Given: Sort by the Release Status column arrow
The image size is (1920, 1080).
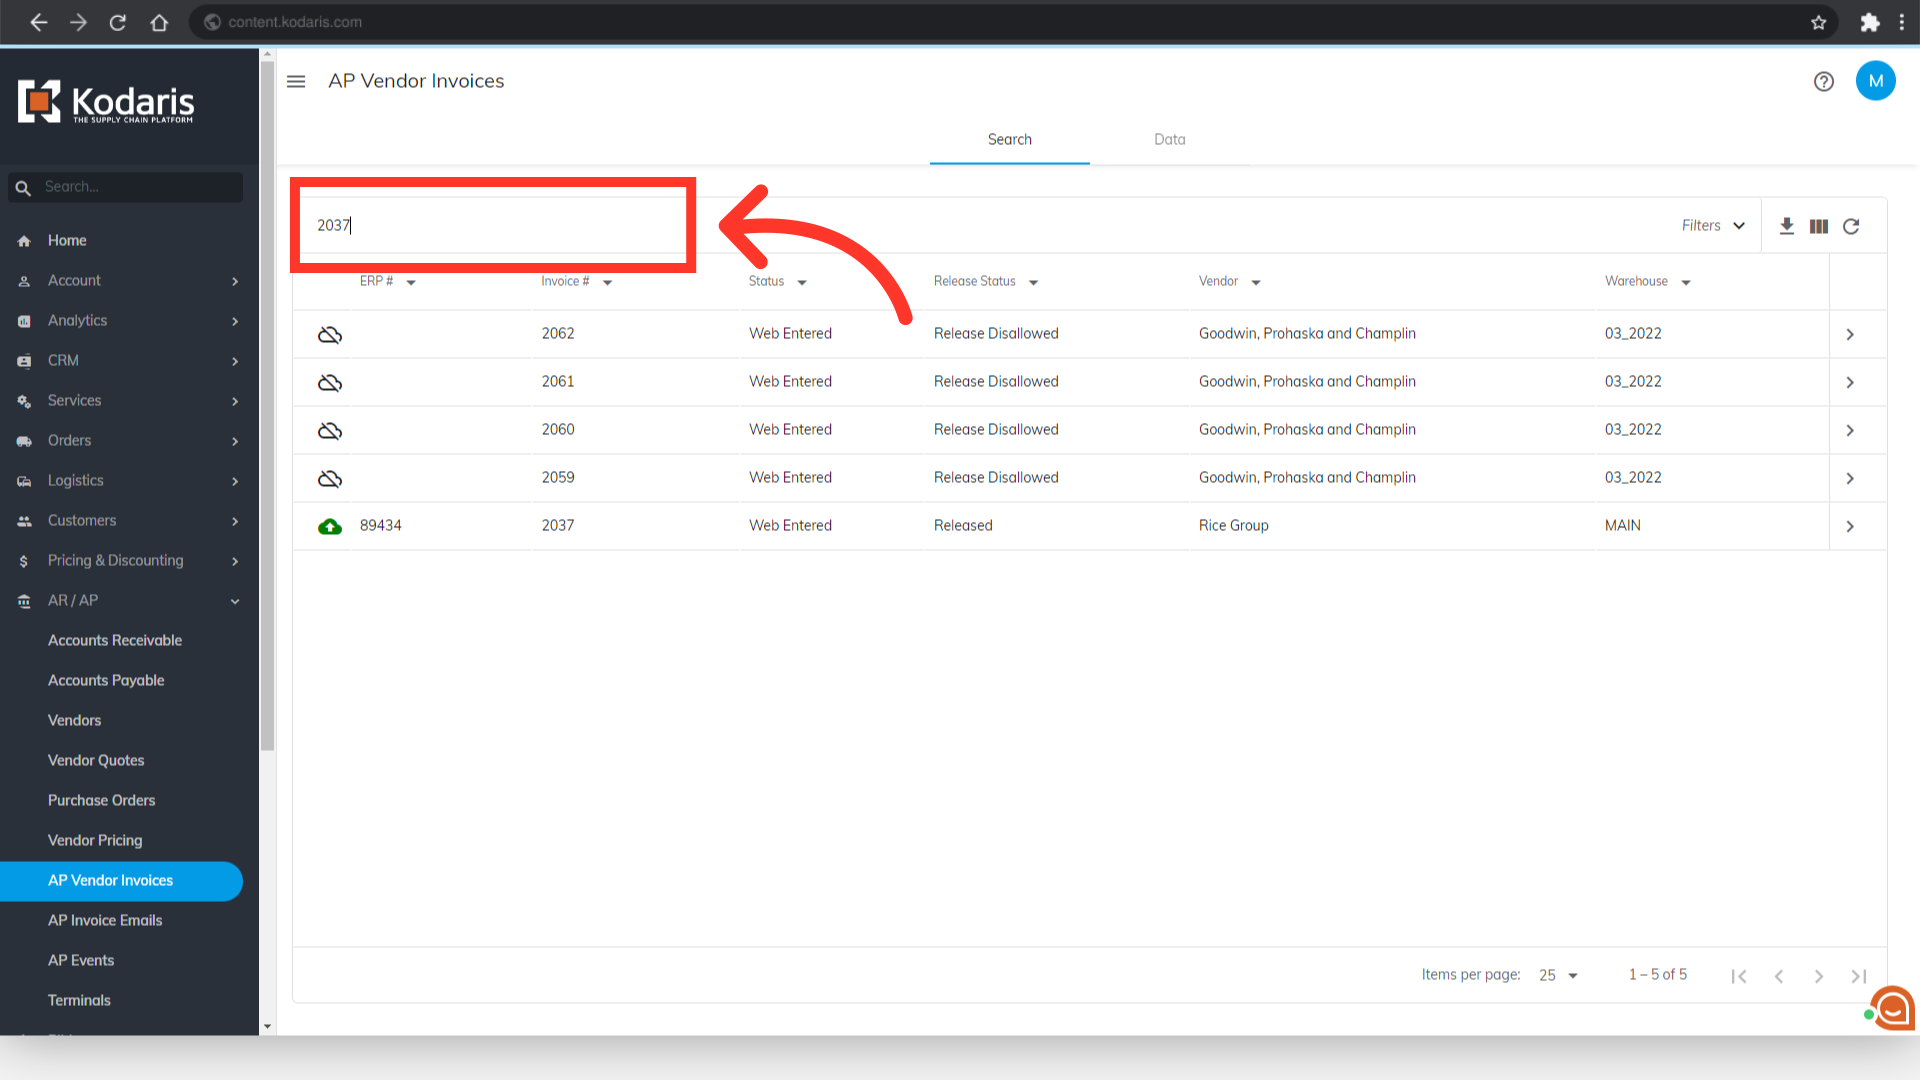Looking at the screenshot, I should pyautogui.click(x=1033, y=283).
